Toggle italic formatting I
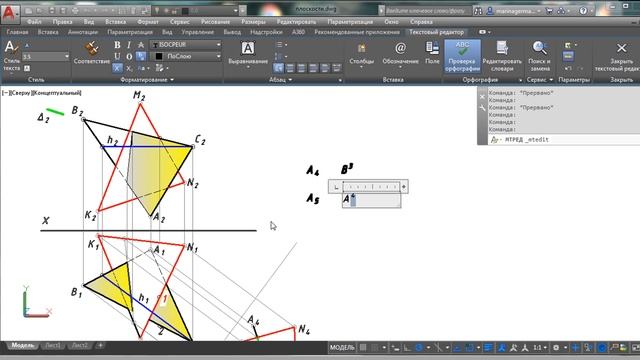 129,44
